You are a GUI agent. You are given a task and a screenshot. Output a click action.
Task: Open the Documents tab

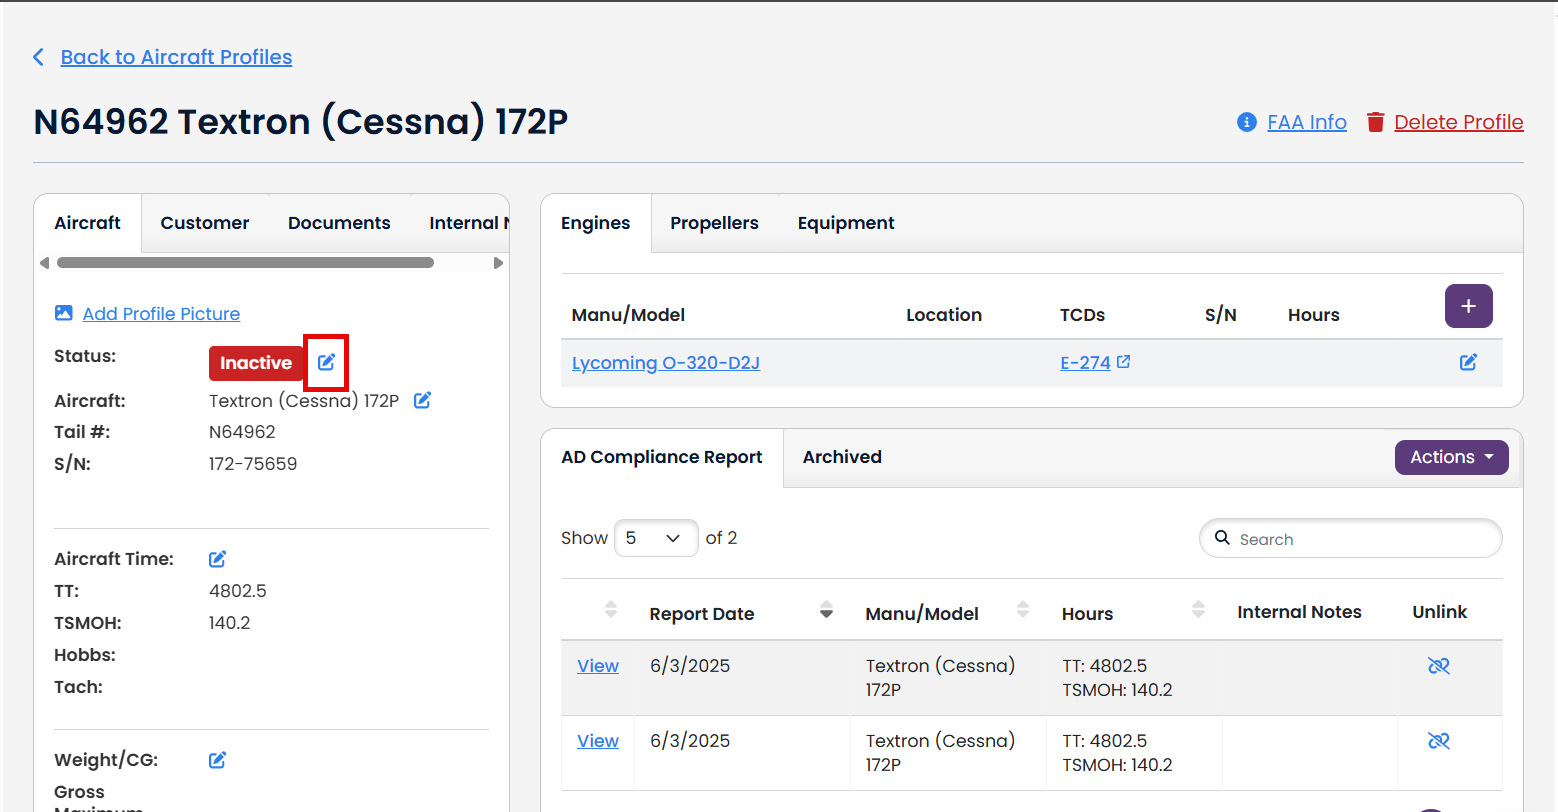[x=339, y=223]
